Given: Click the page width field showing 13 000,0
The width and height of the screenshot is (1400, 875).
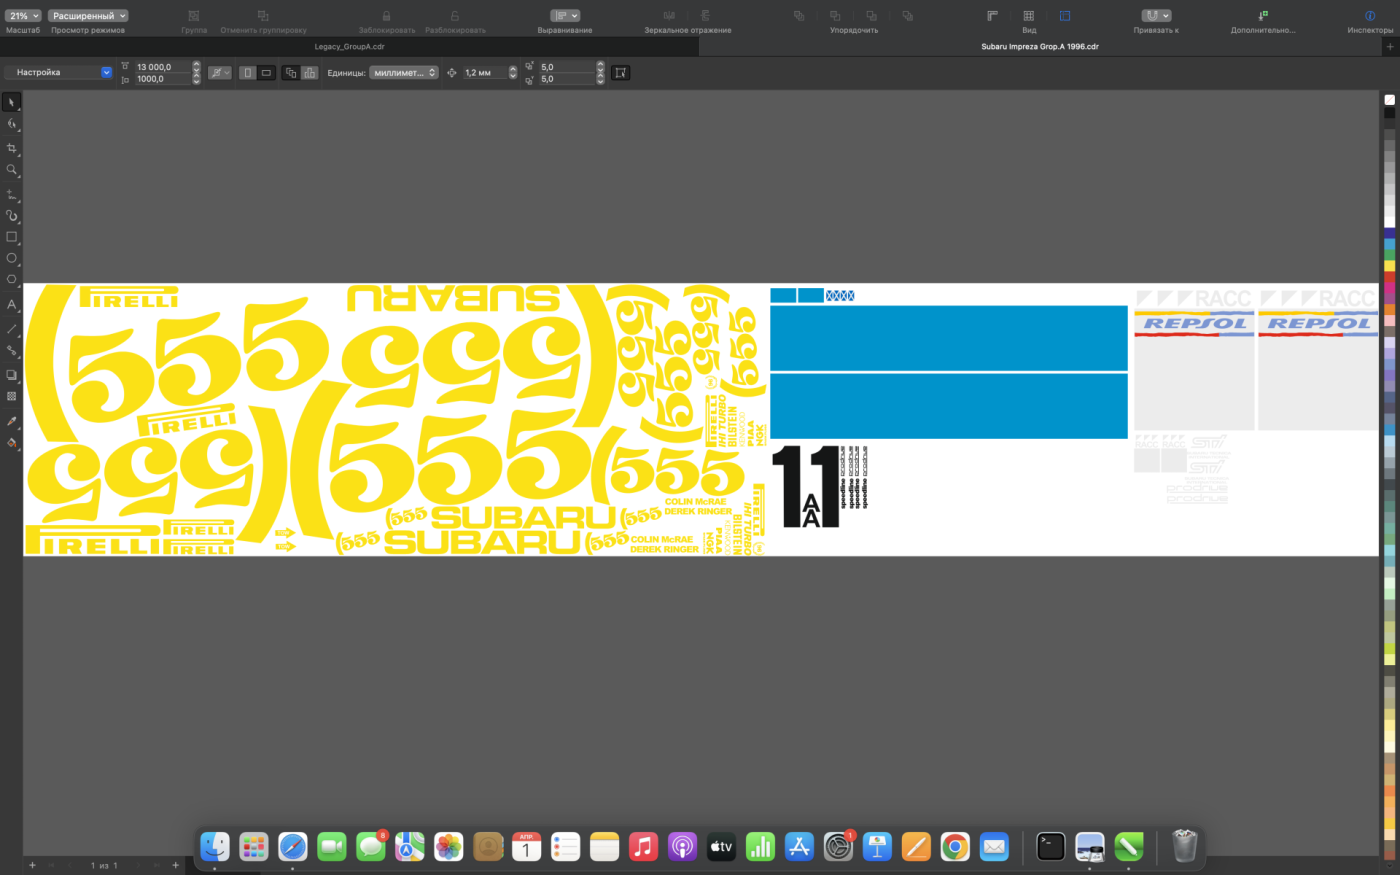Looking at the screenshot, I should [160, 67].
